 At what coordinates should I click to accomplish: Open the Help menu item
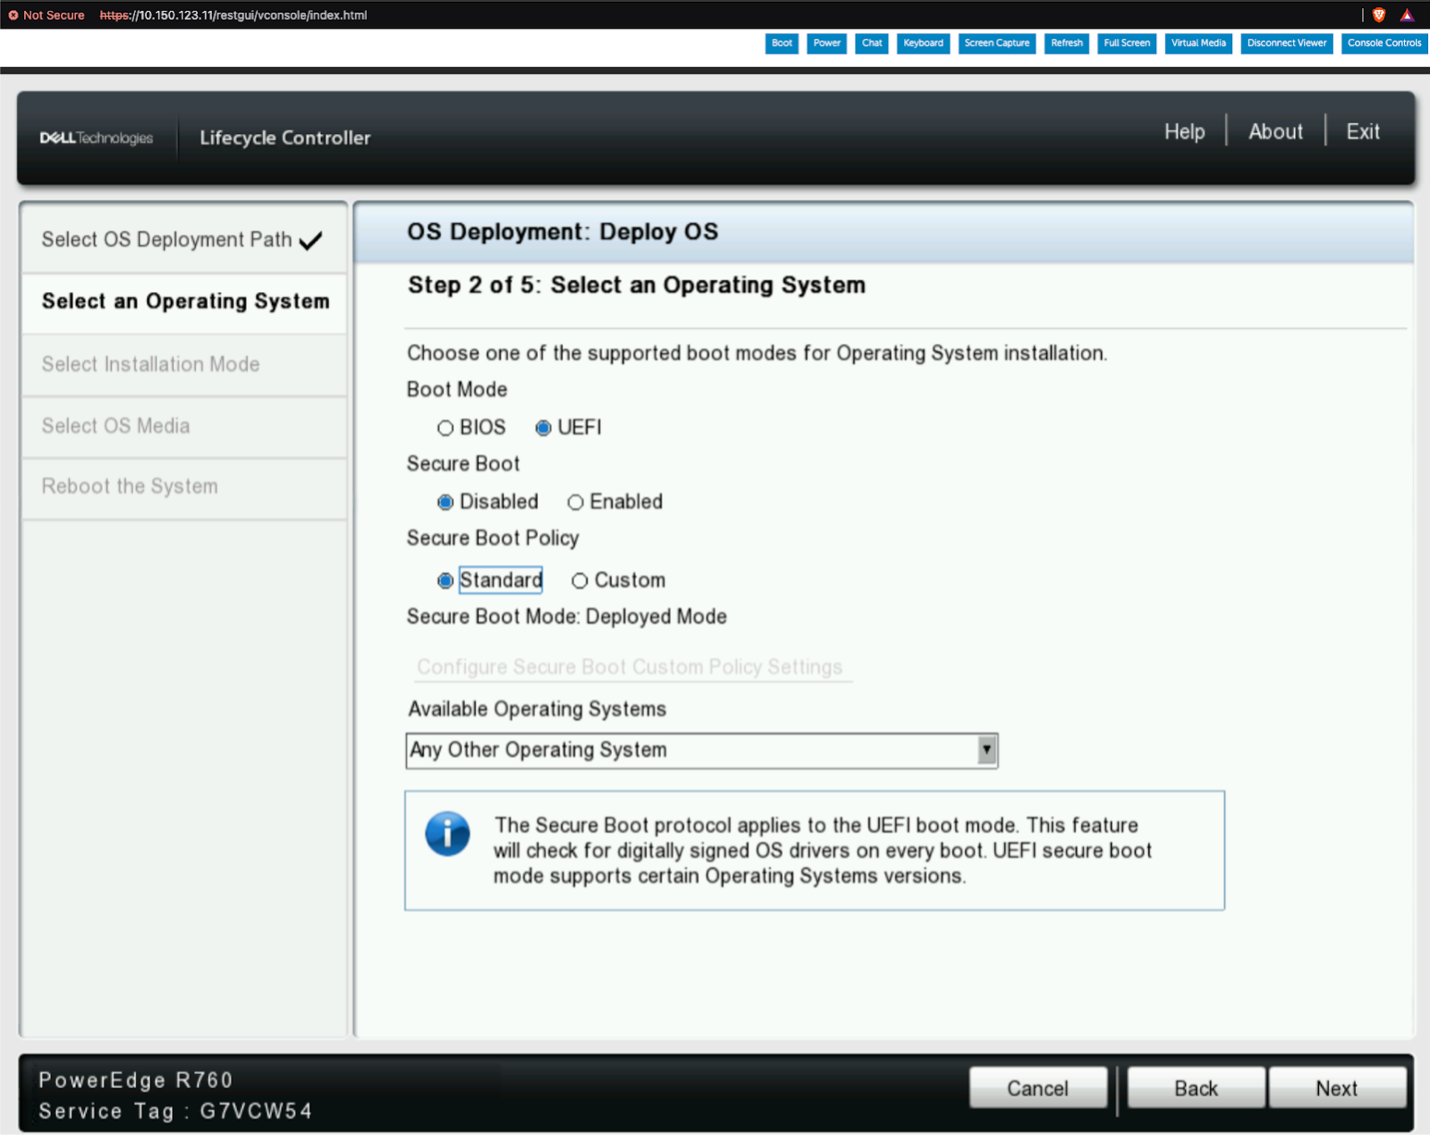tap(1184, 132)
